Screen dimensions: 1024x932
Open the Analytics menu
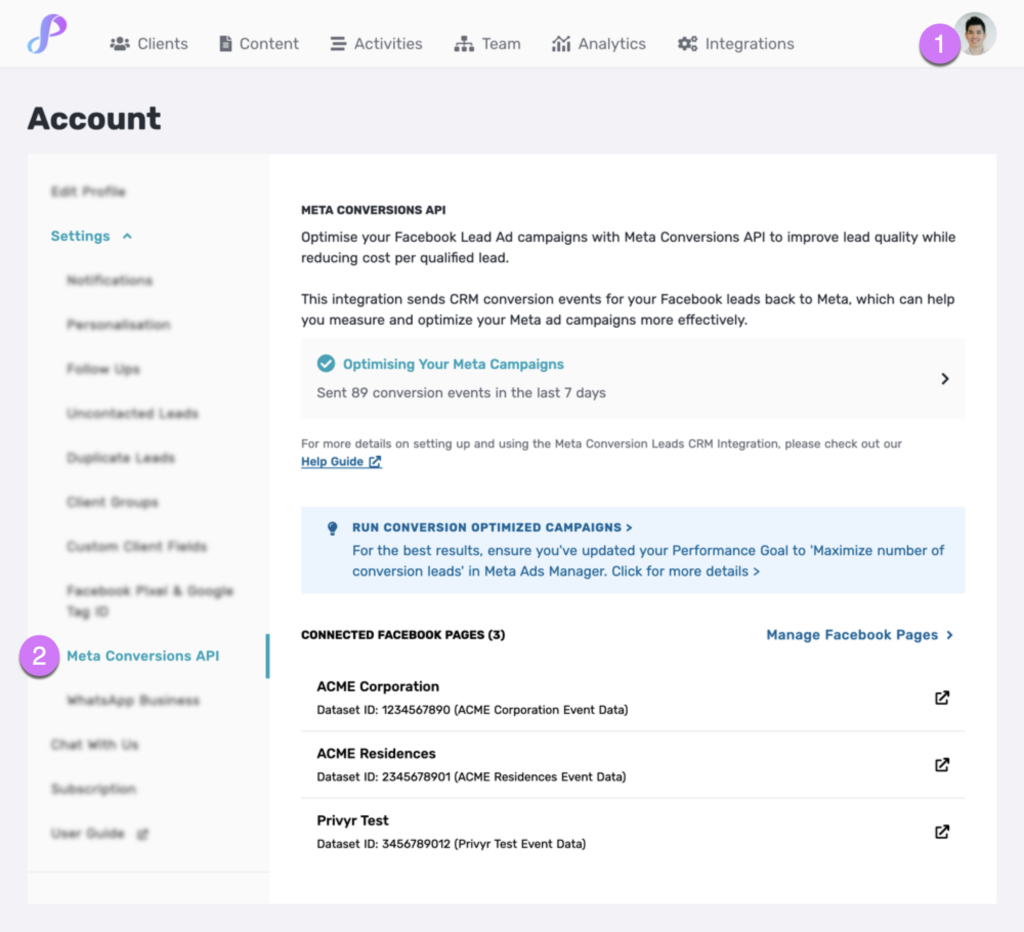tap(599, 44)
